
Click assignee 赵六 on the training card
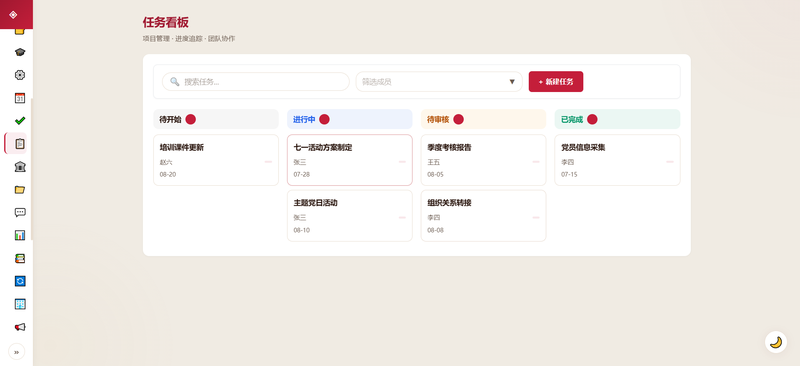(166, 162)
